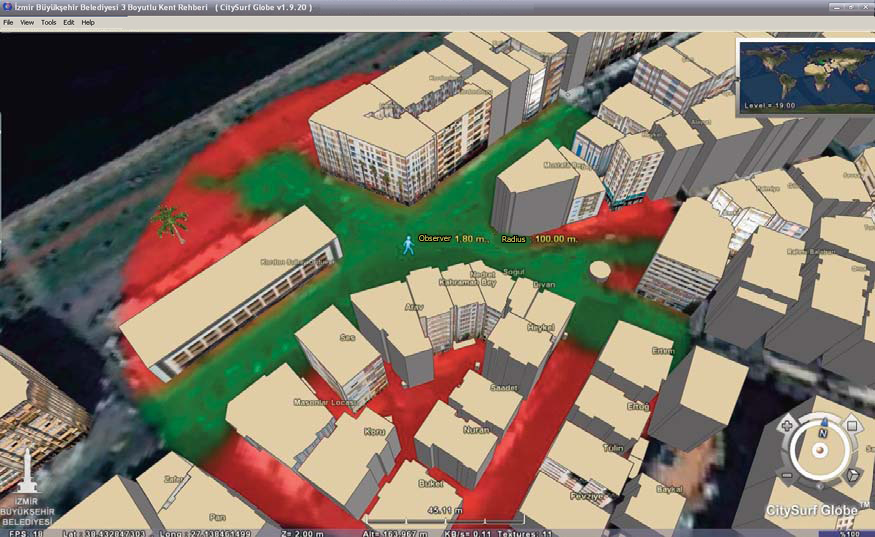
Task: Click the blue observer person icon
Action: (x=408, y=245)
